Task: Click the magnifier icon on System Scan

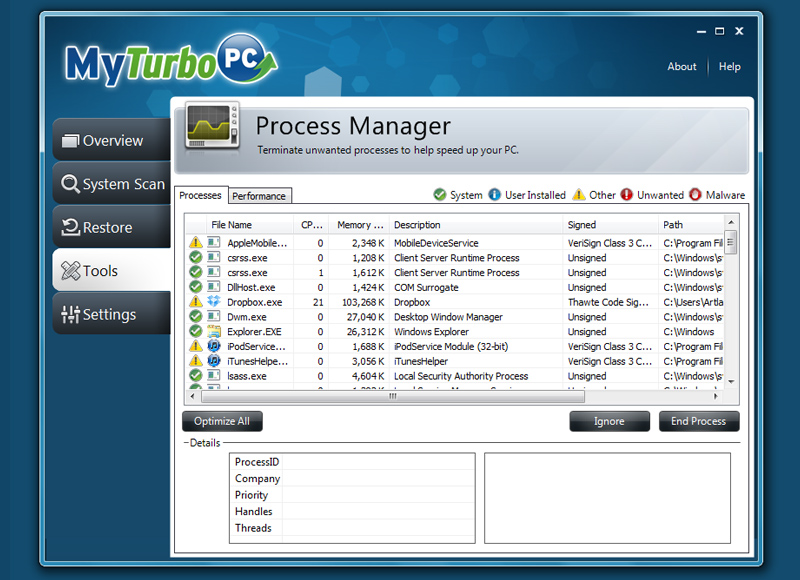Action: tap(70, 184)
